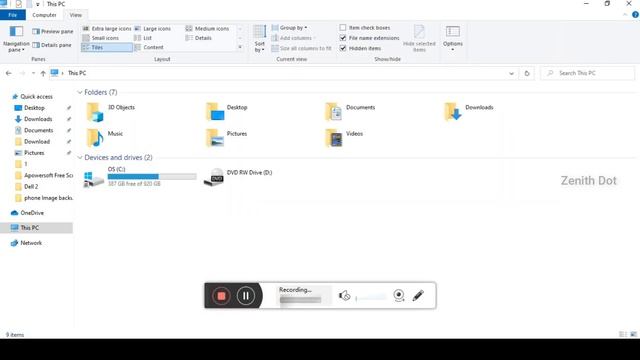Toggle File name extensions checkbox

[x=343, y=38]
